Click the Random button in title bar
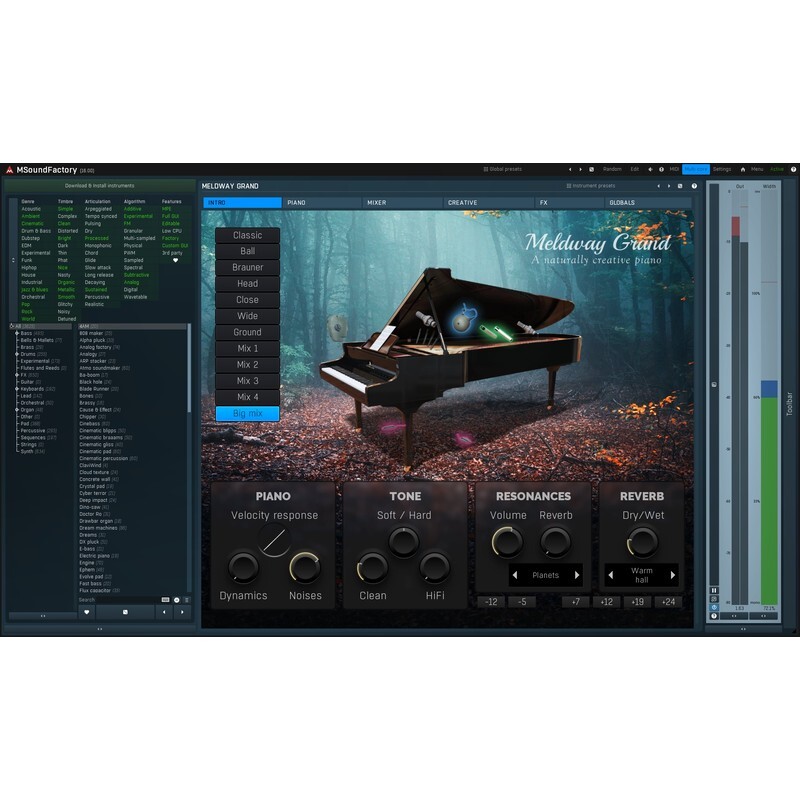The width and height of the screenshot is (800, 800). [x=612, y=169]
